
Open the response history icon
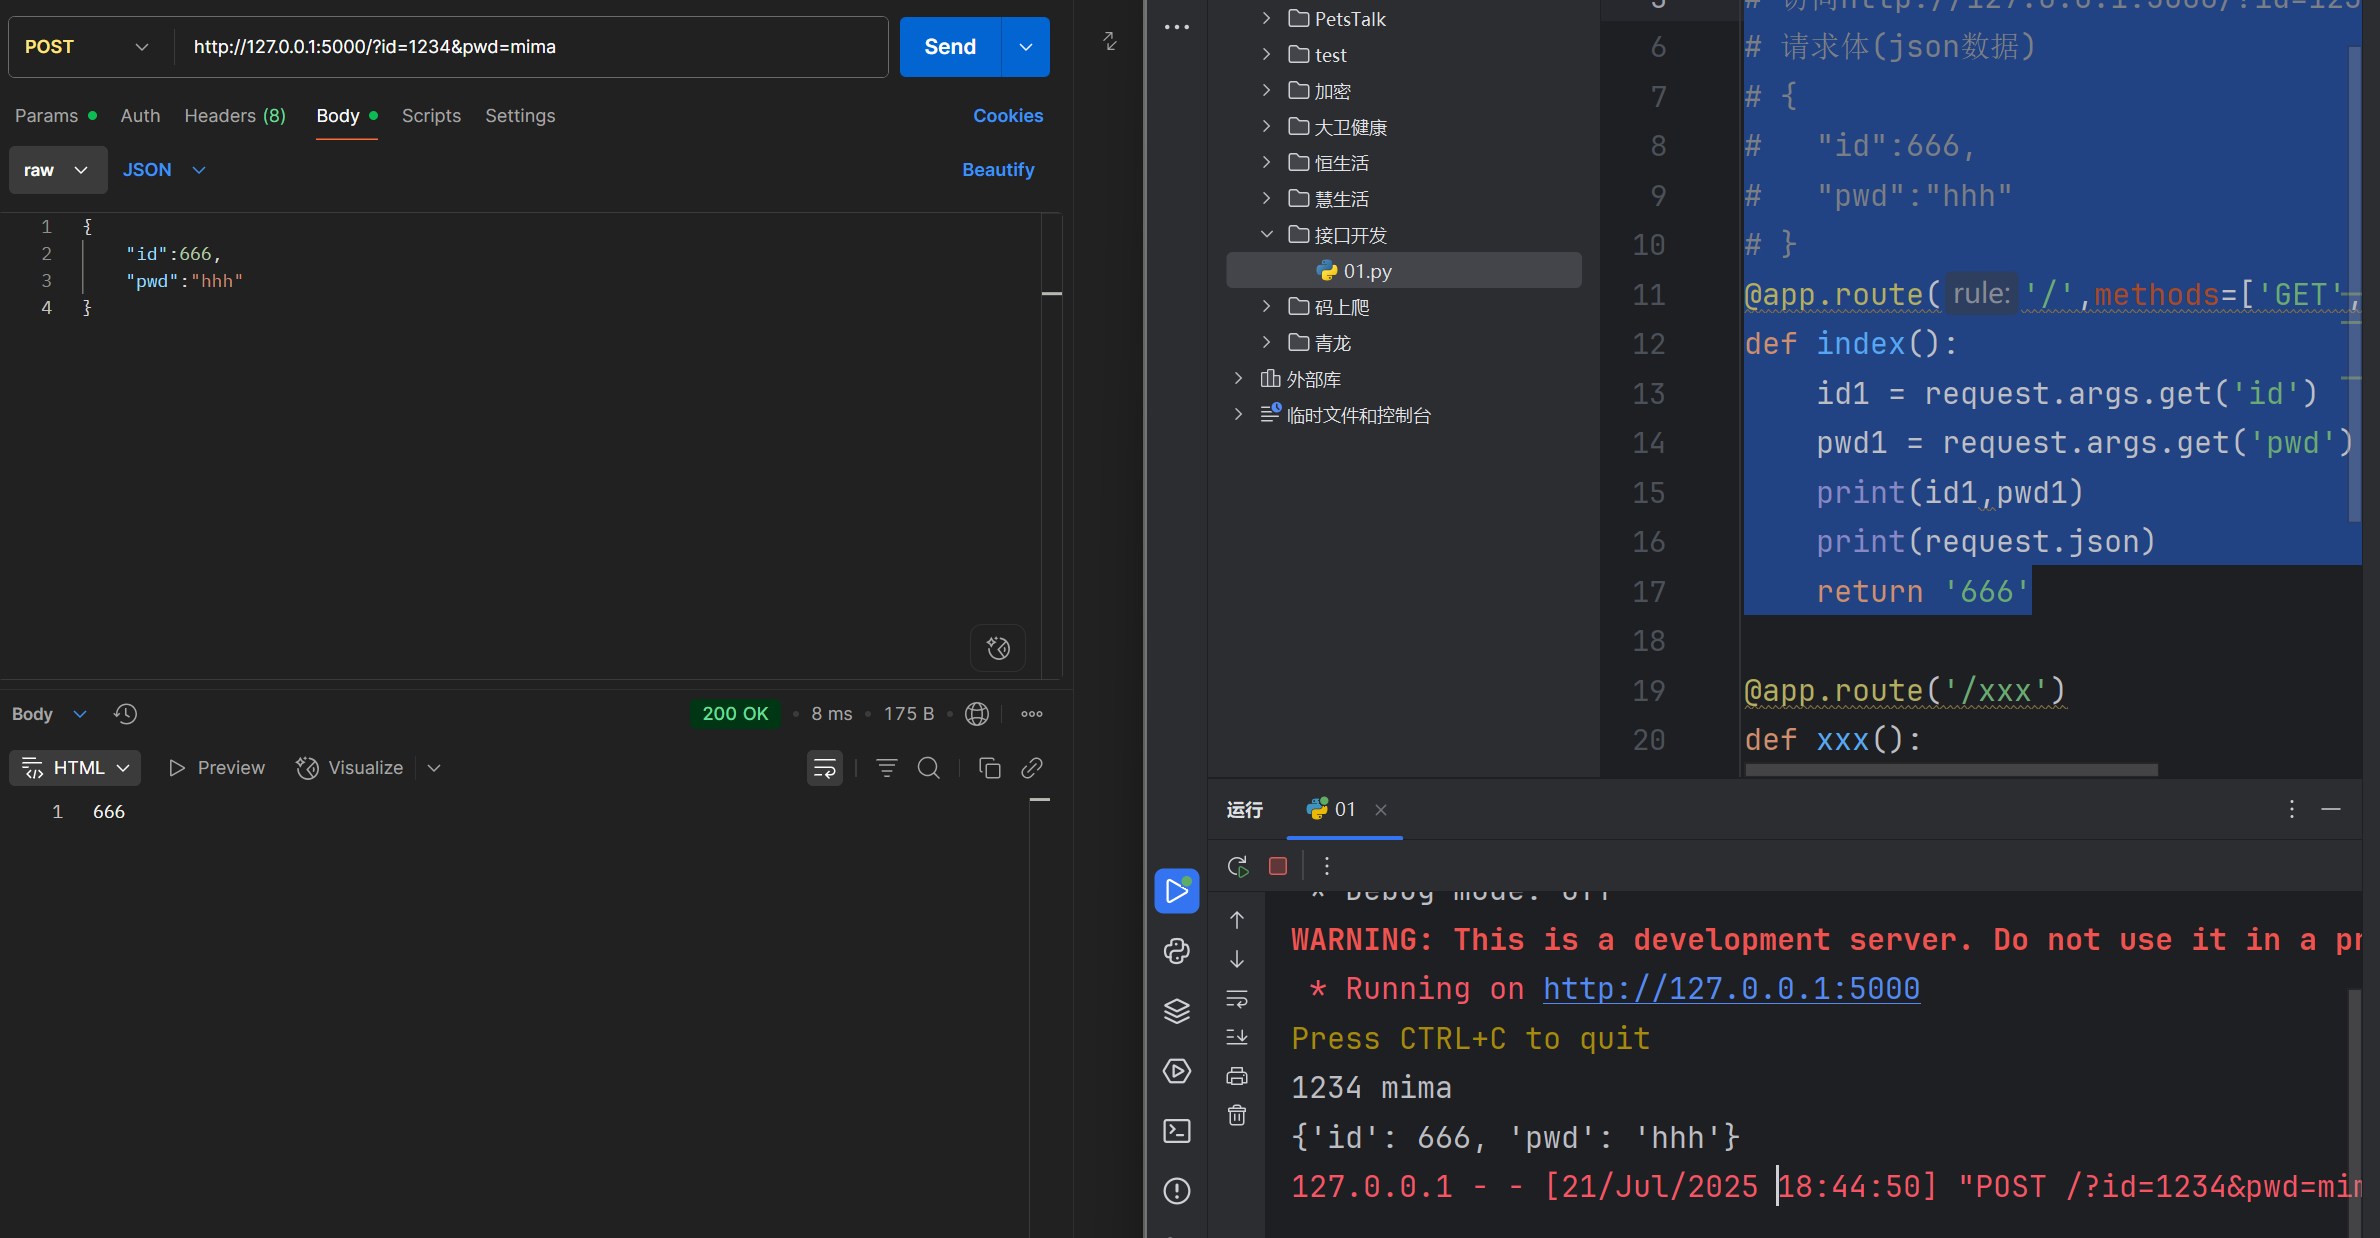125,714
